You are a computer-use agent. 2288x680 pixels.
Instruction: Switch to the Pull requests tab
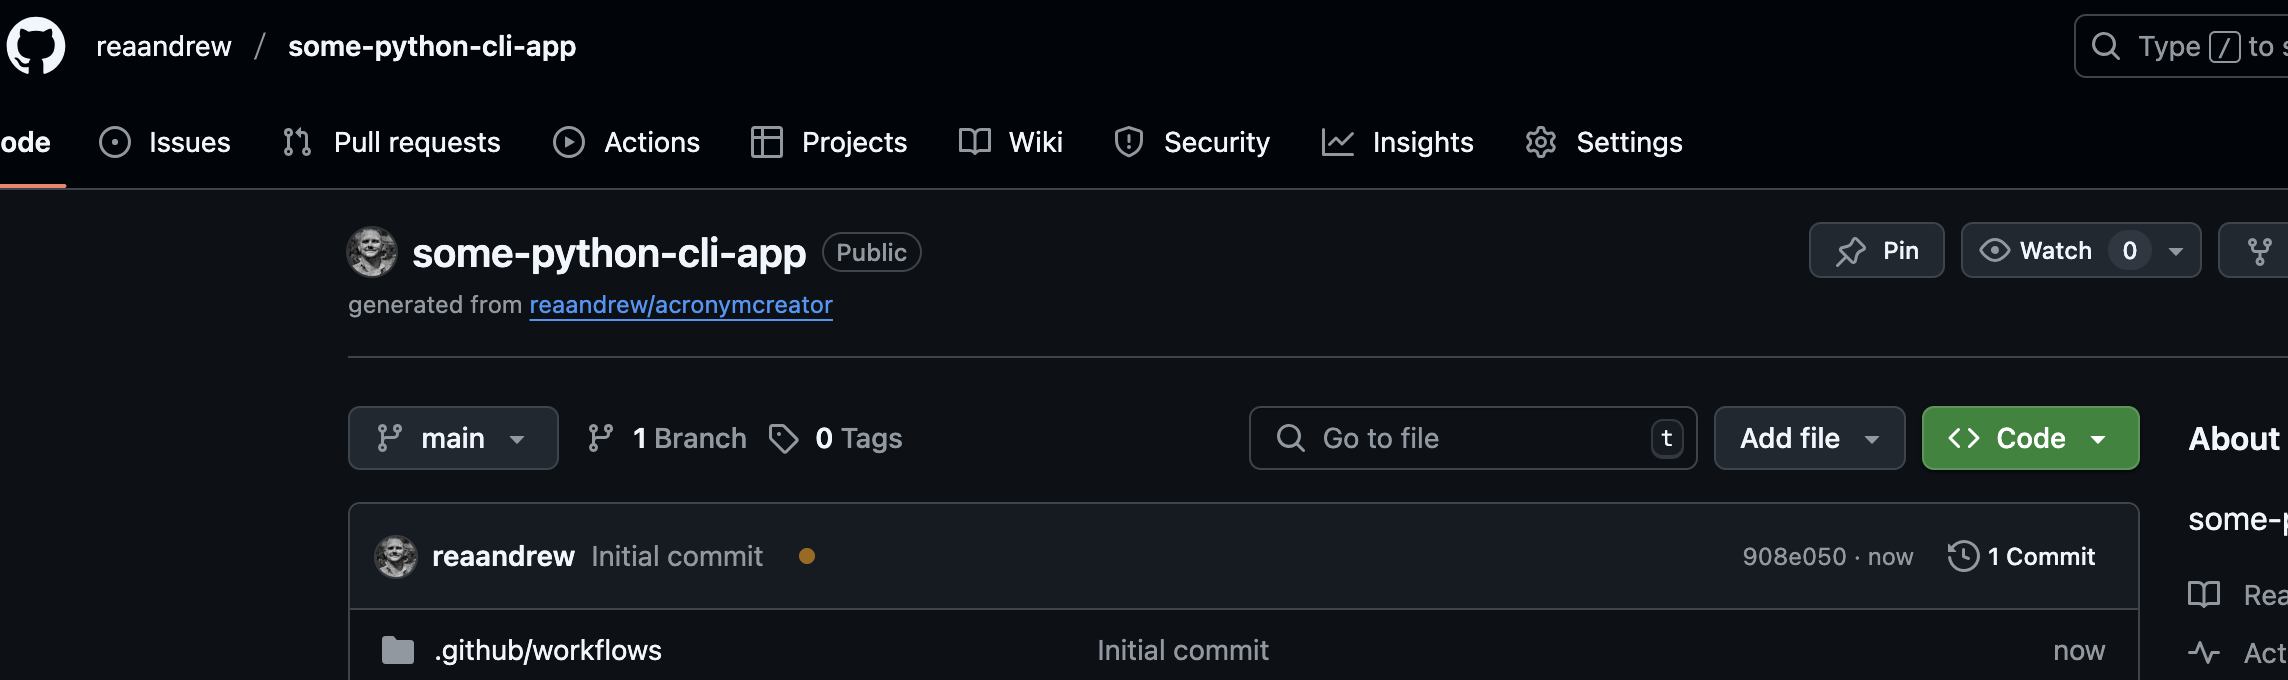391,142
